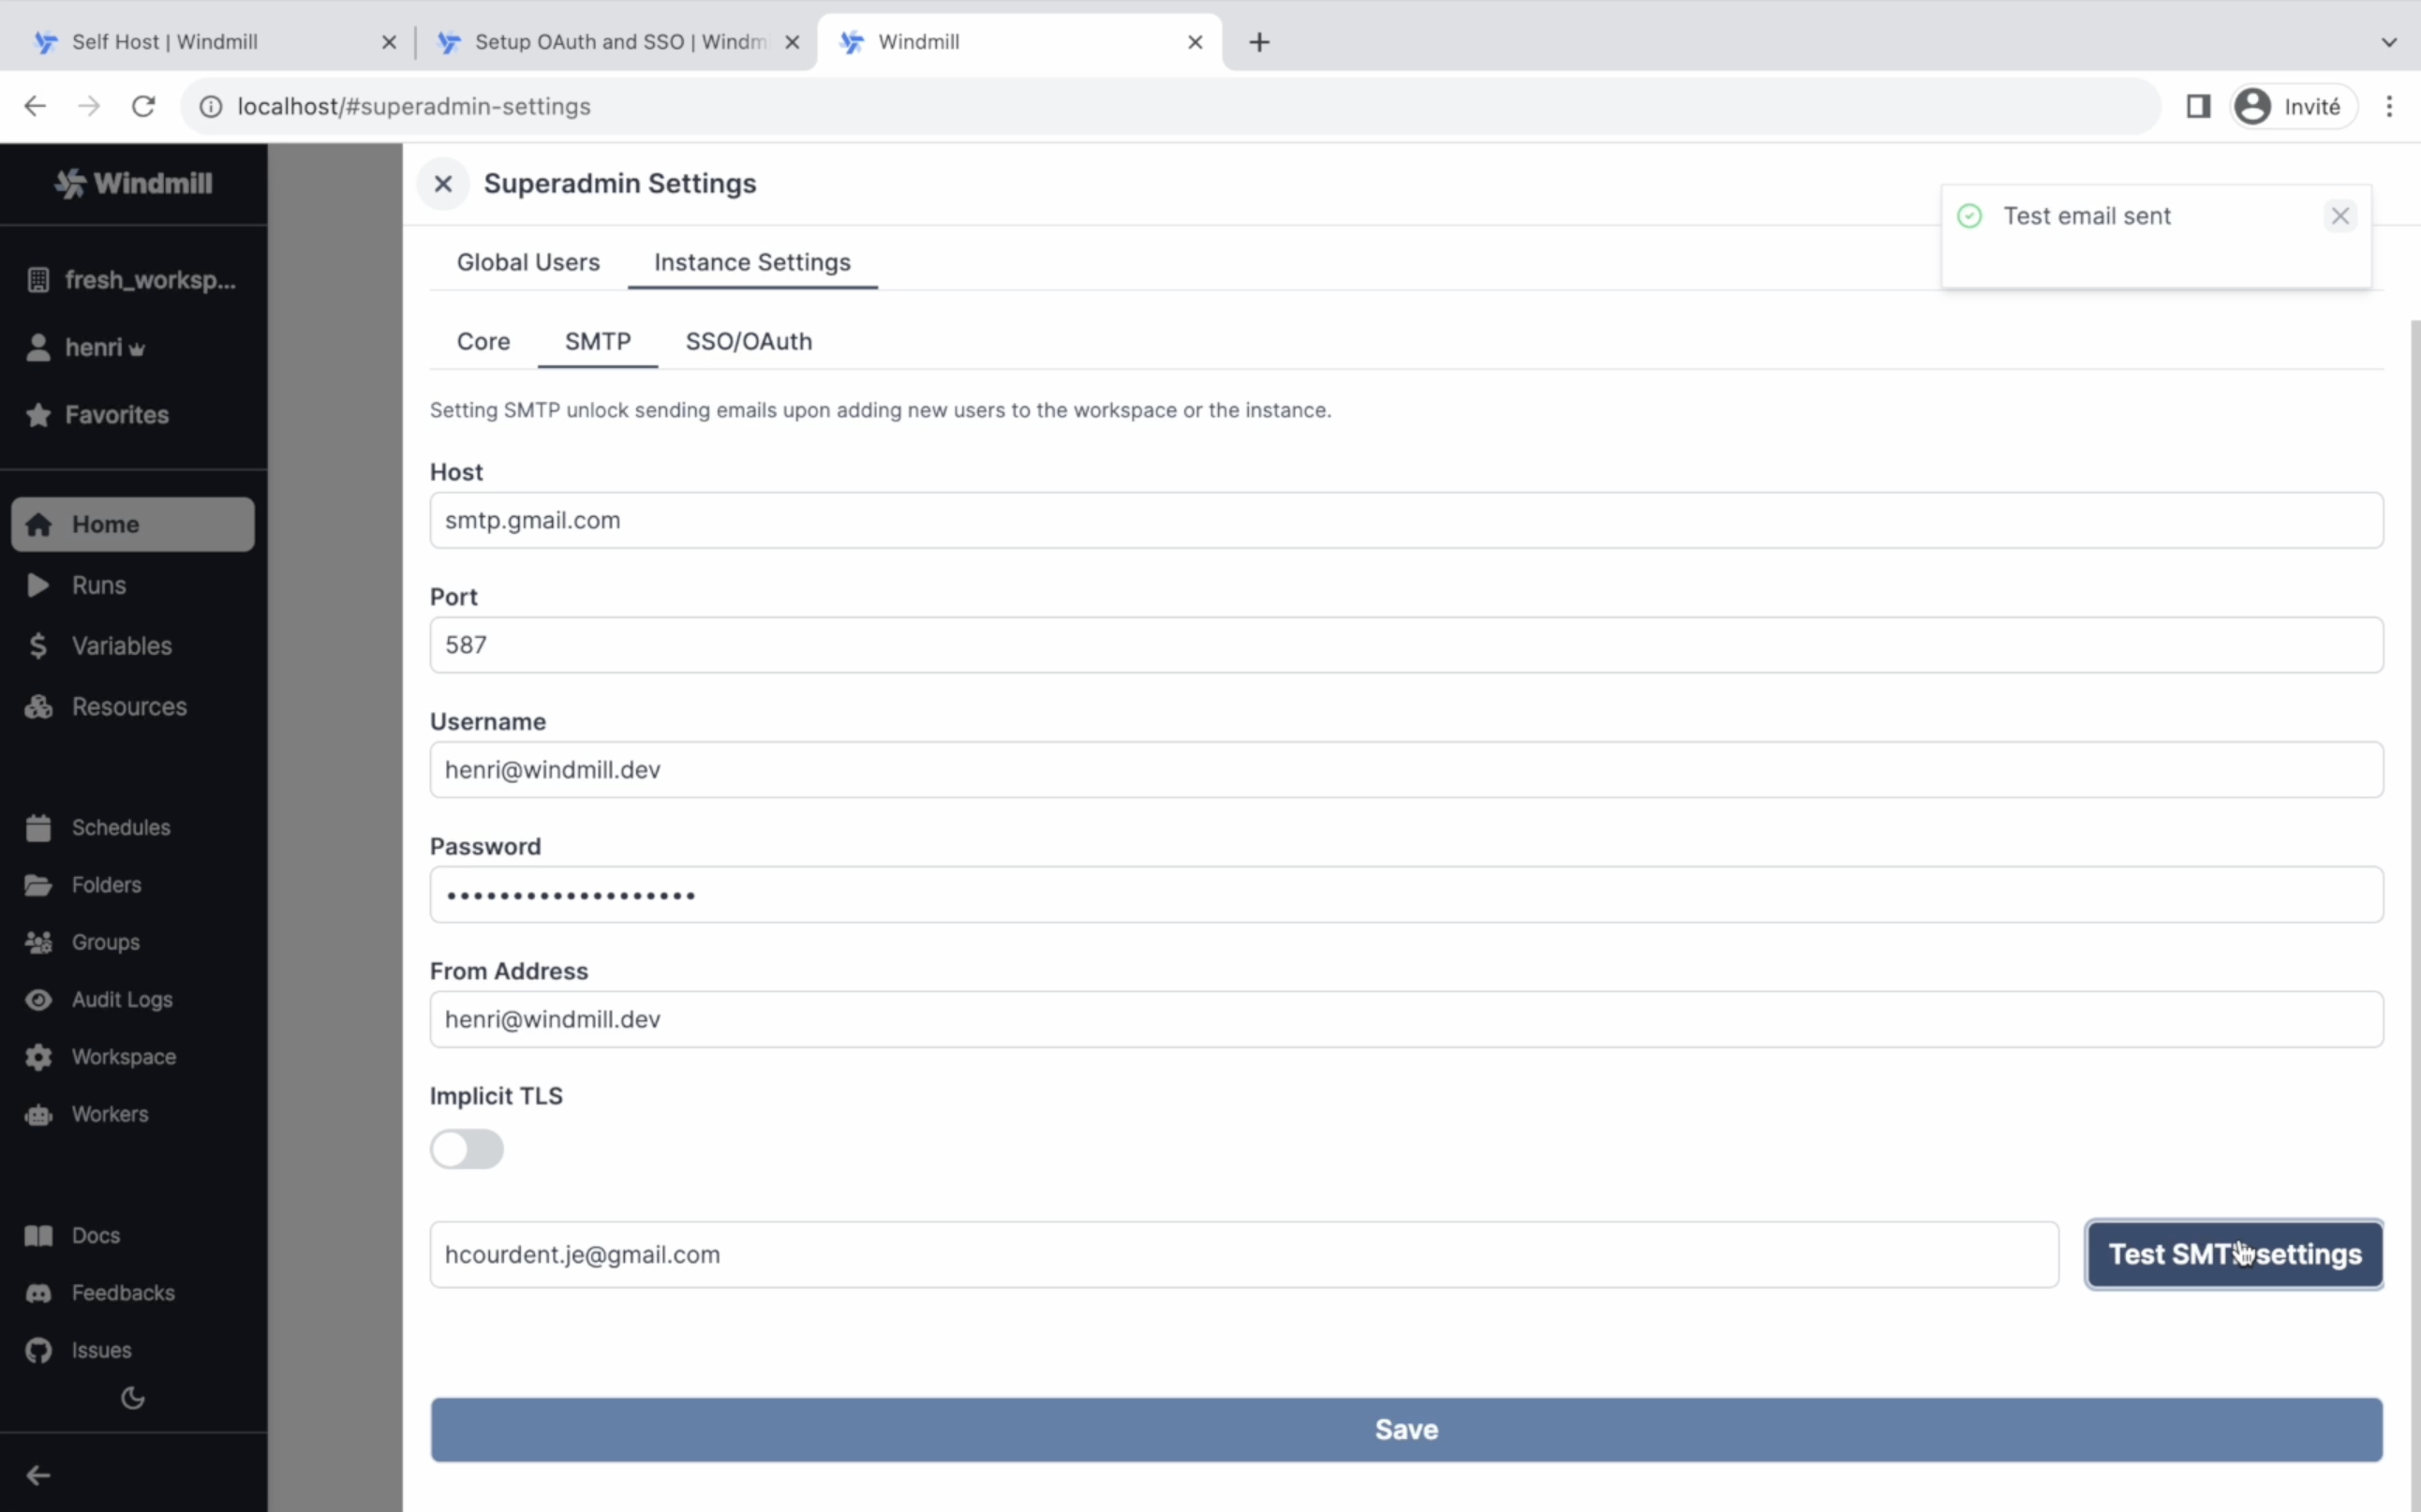Close the Superadmin Settings drawer
This screenshot has height=1512, width=2421.
443,184
